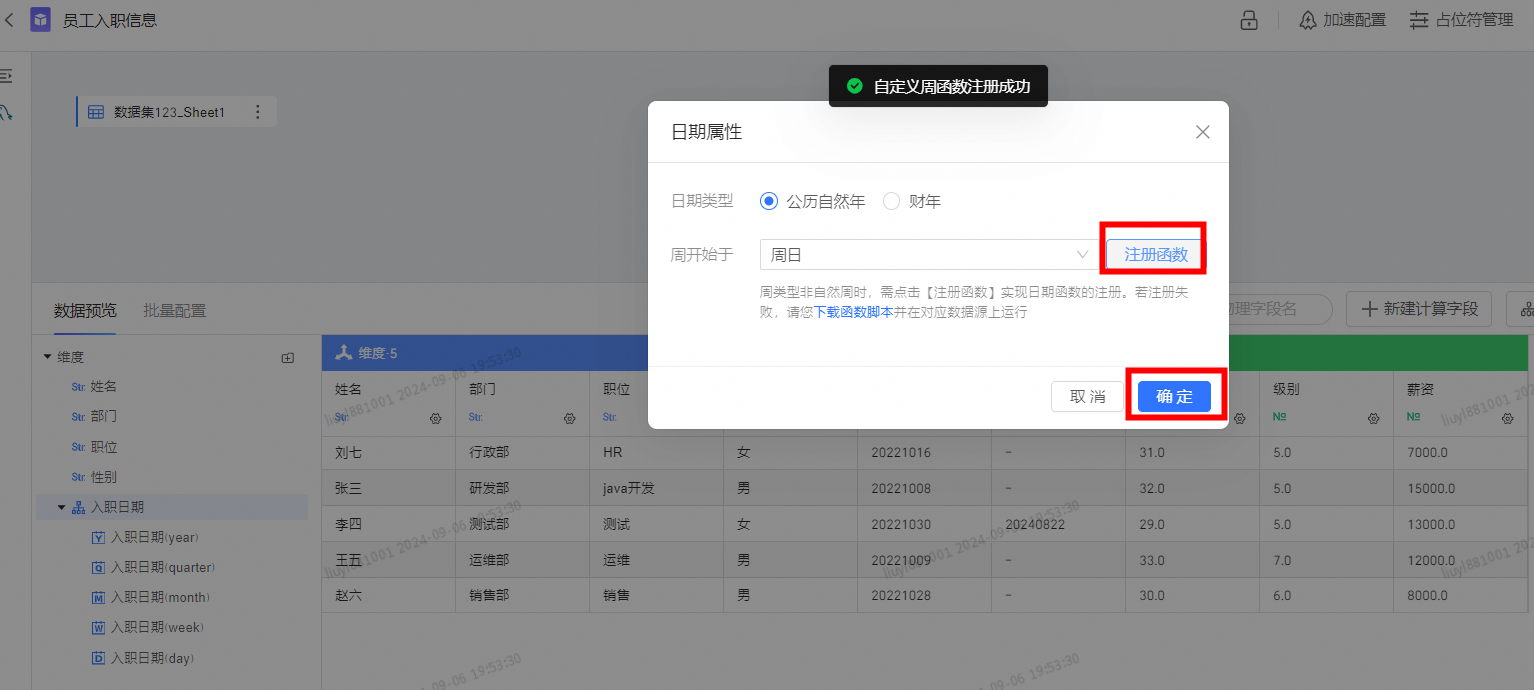This screenshot has width=1534, height=690.
Task: Click the back arrow beside 员工入职信息
Action: pos(9,19)
